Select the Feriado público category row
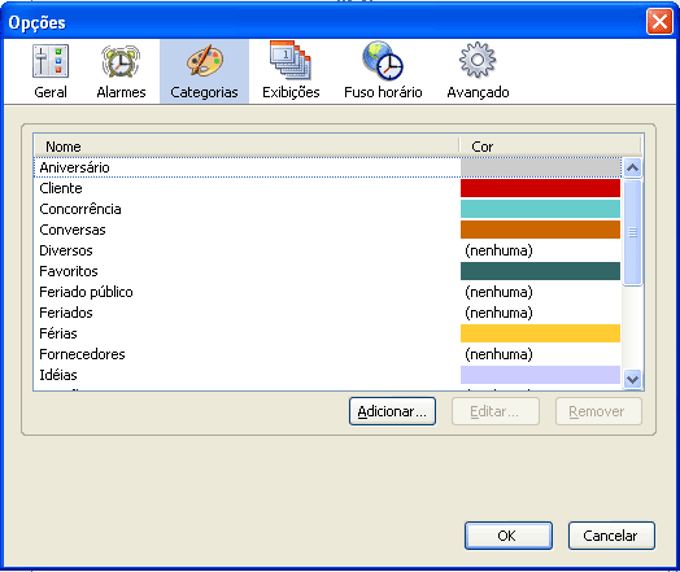This screenshot has height=572, width=680. click(327, 292)
